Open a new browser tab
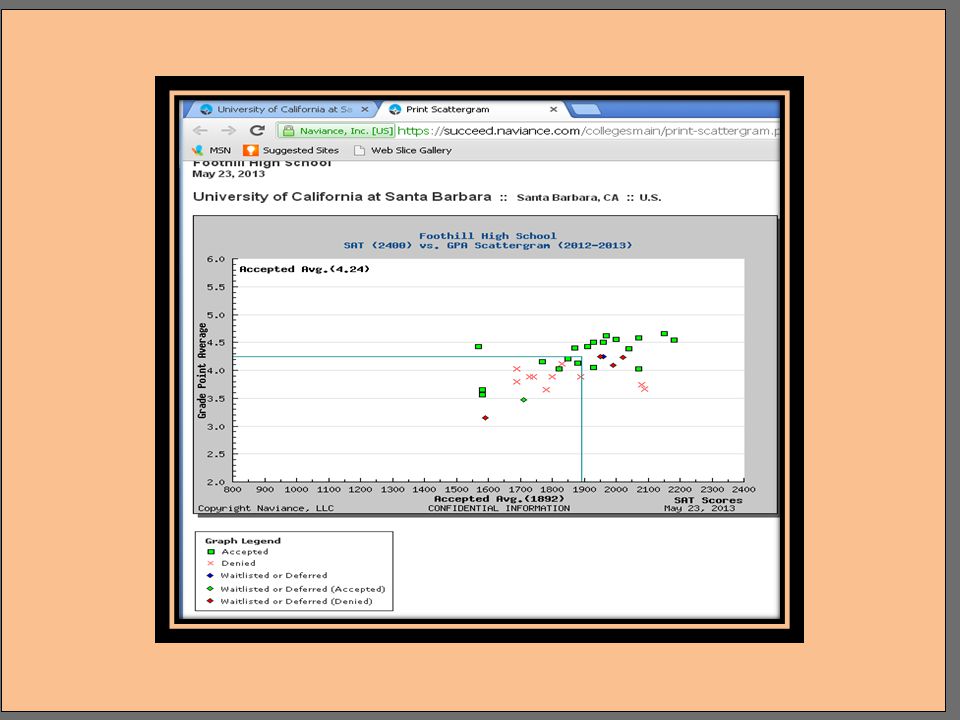 pyautogui.click(x=586, y=110)
